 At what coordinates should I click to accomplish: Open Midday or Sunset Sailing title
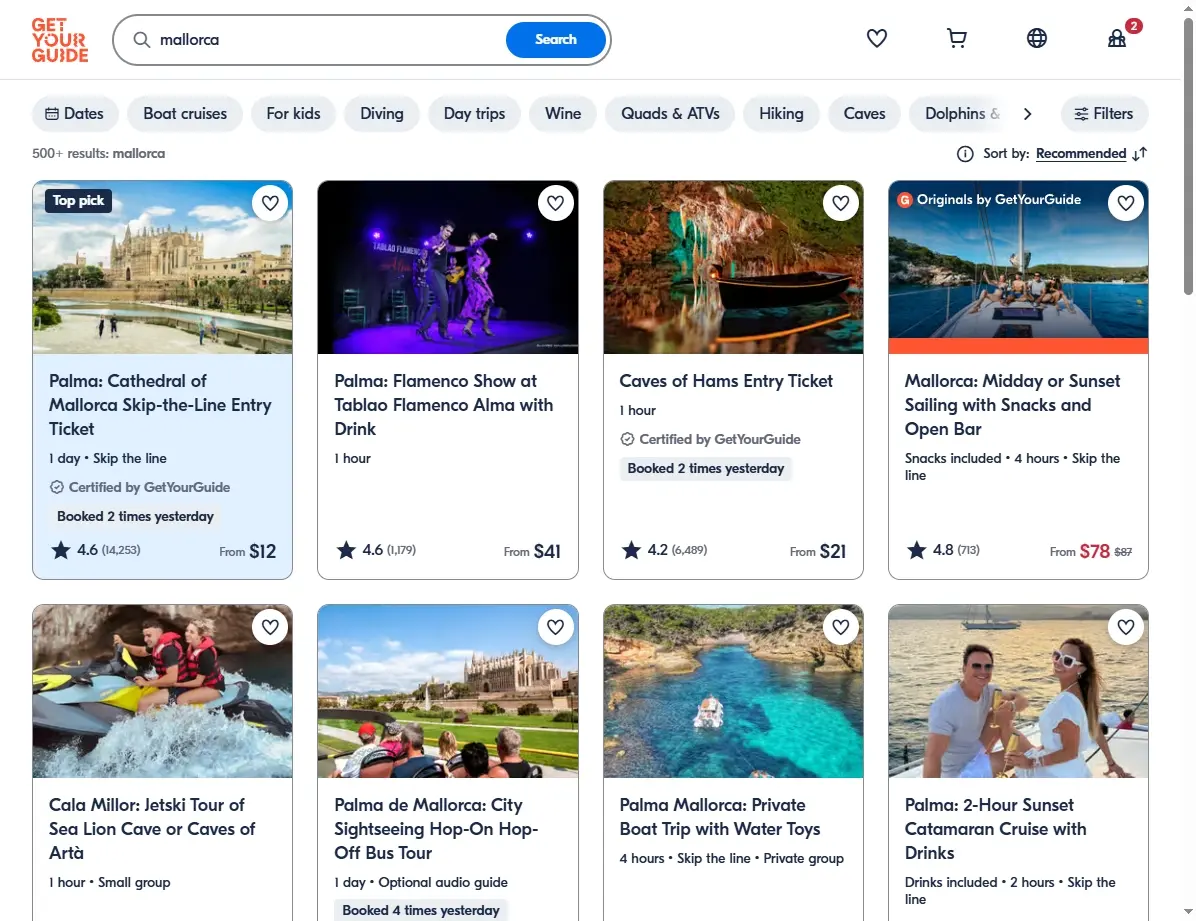click(x=1012, y=405)
